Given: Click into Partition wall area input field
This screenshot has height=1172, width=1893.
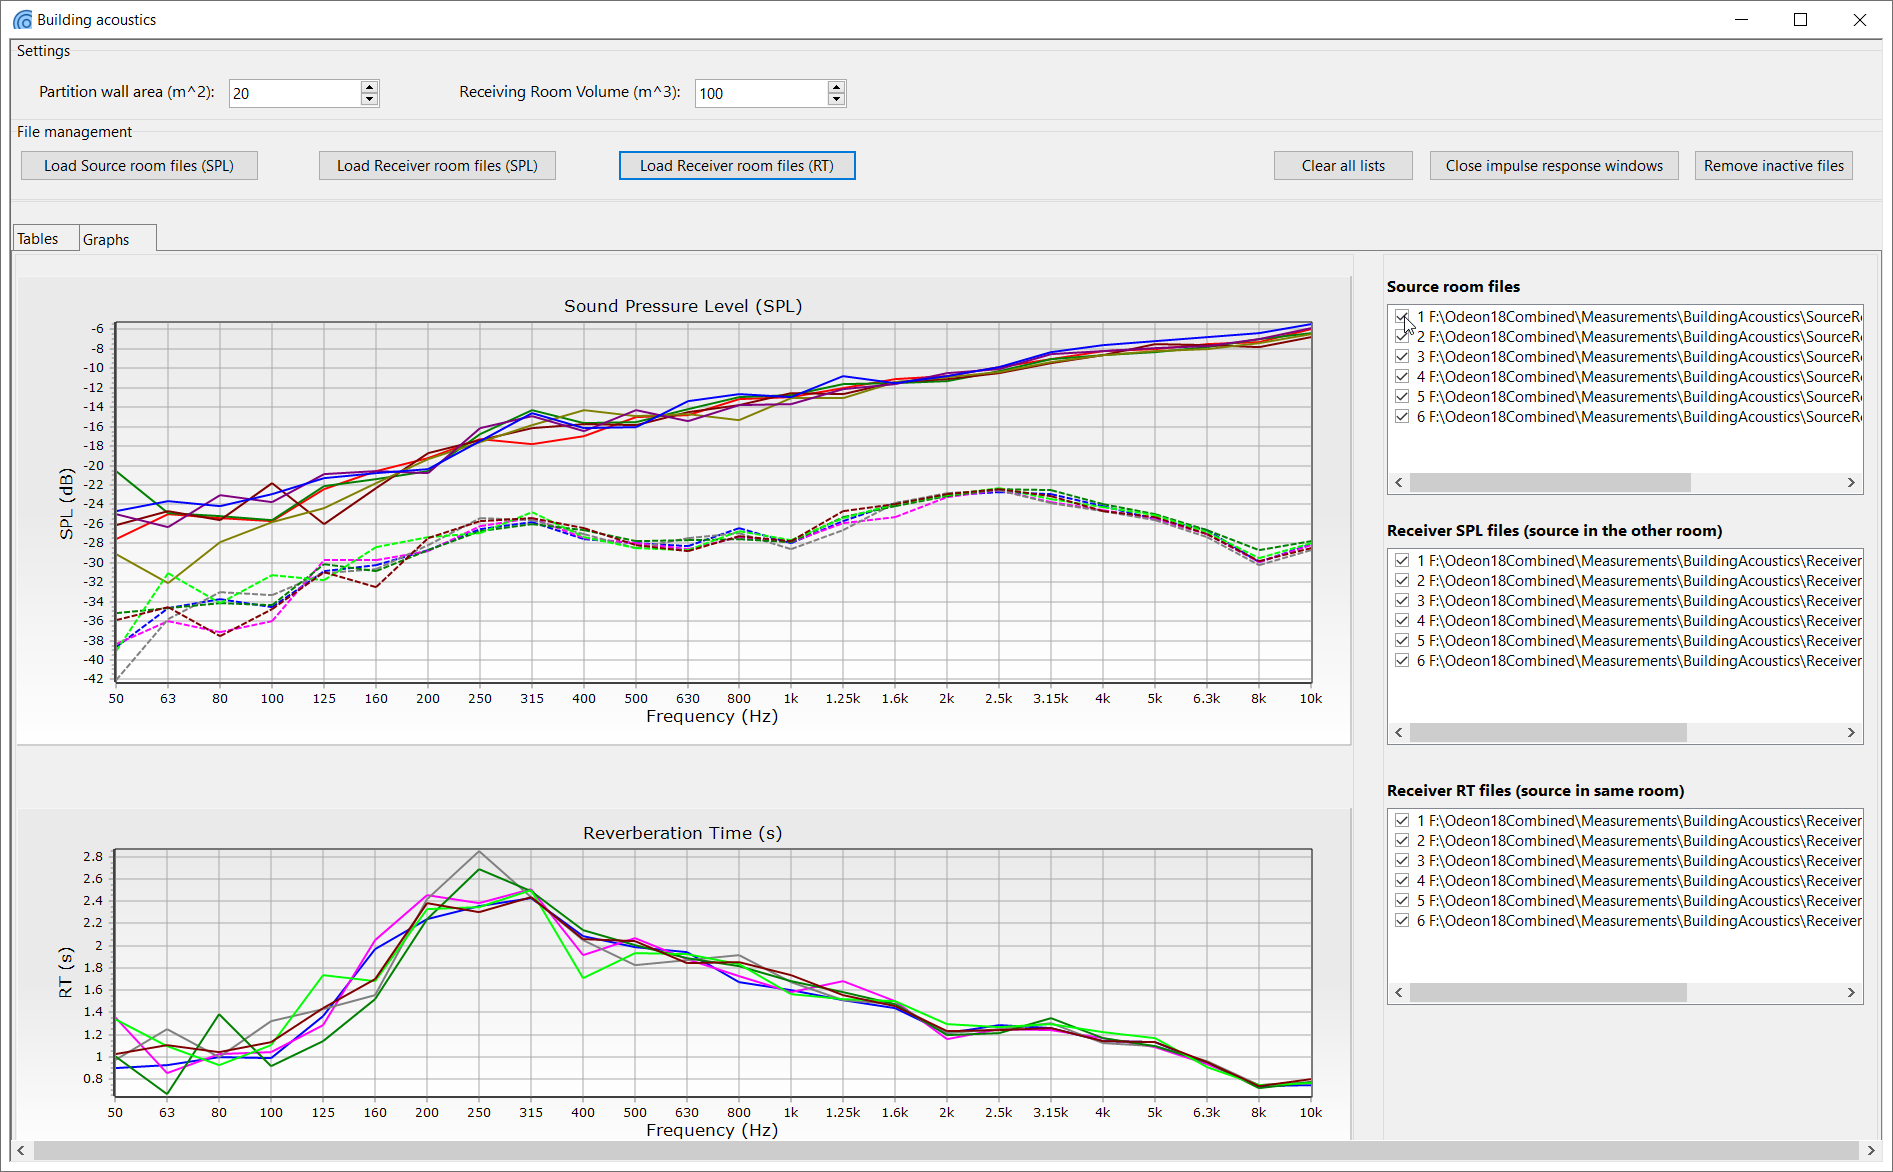Looking at the screenshot, I should [x=294, y=93].
